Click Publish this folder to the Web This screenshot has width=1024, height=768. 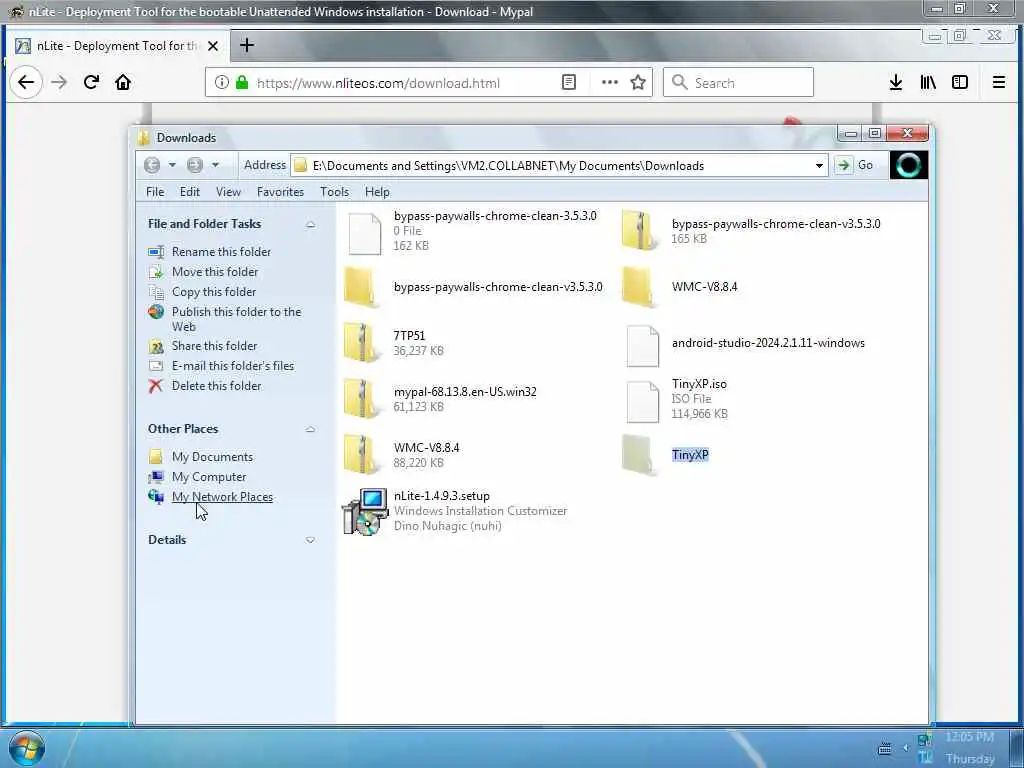(236, 319)
